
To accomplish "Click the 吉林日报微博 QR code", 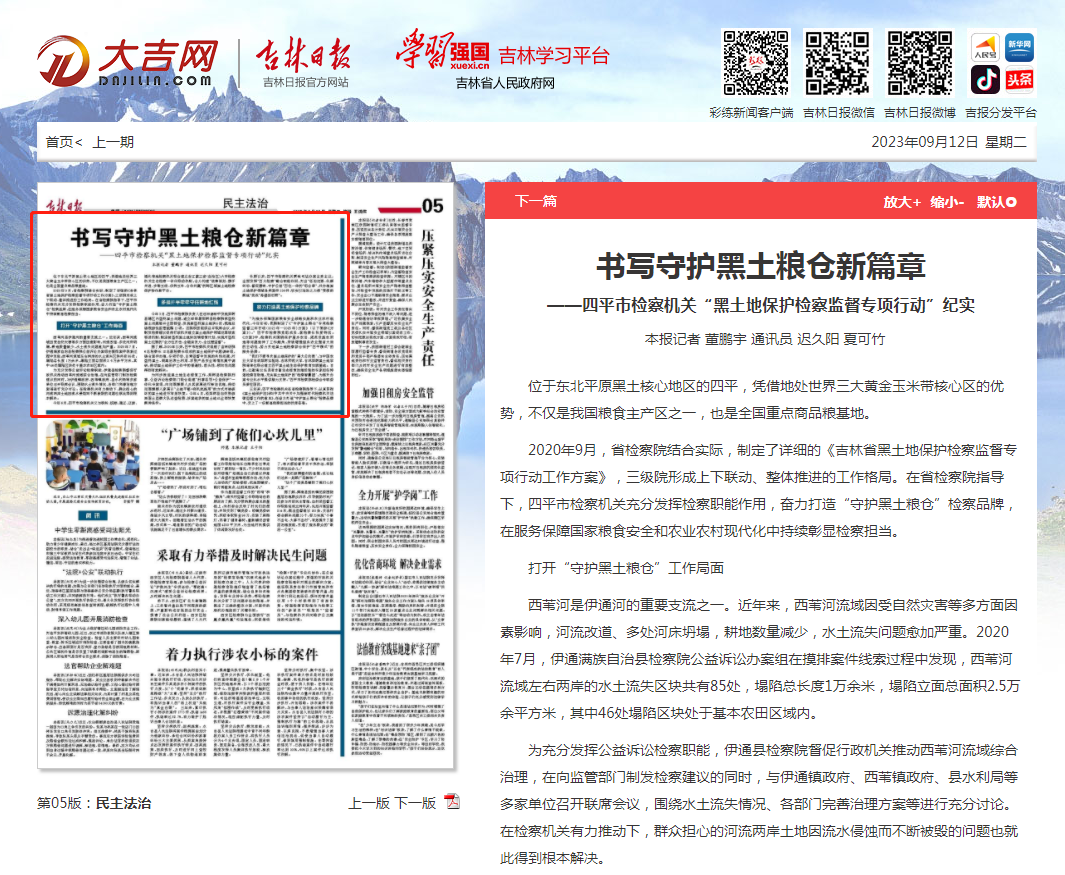I will click(919, 62).
